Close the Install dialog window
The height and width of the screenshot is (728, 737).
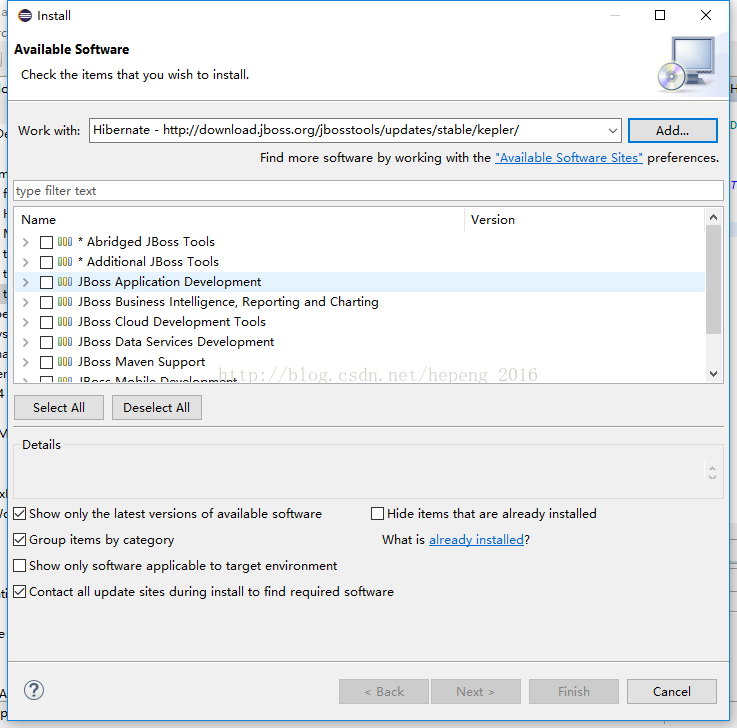coord(706,15)
